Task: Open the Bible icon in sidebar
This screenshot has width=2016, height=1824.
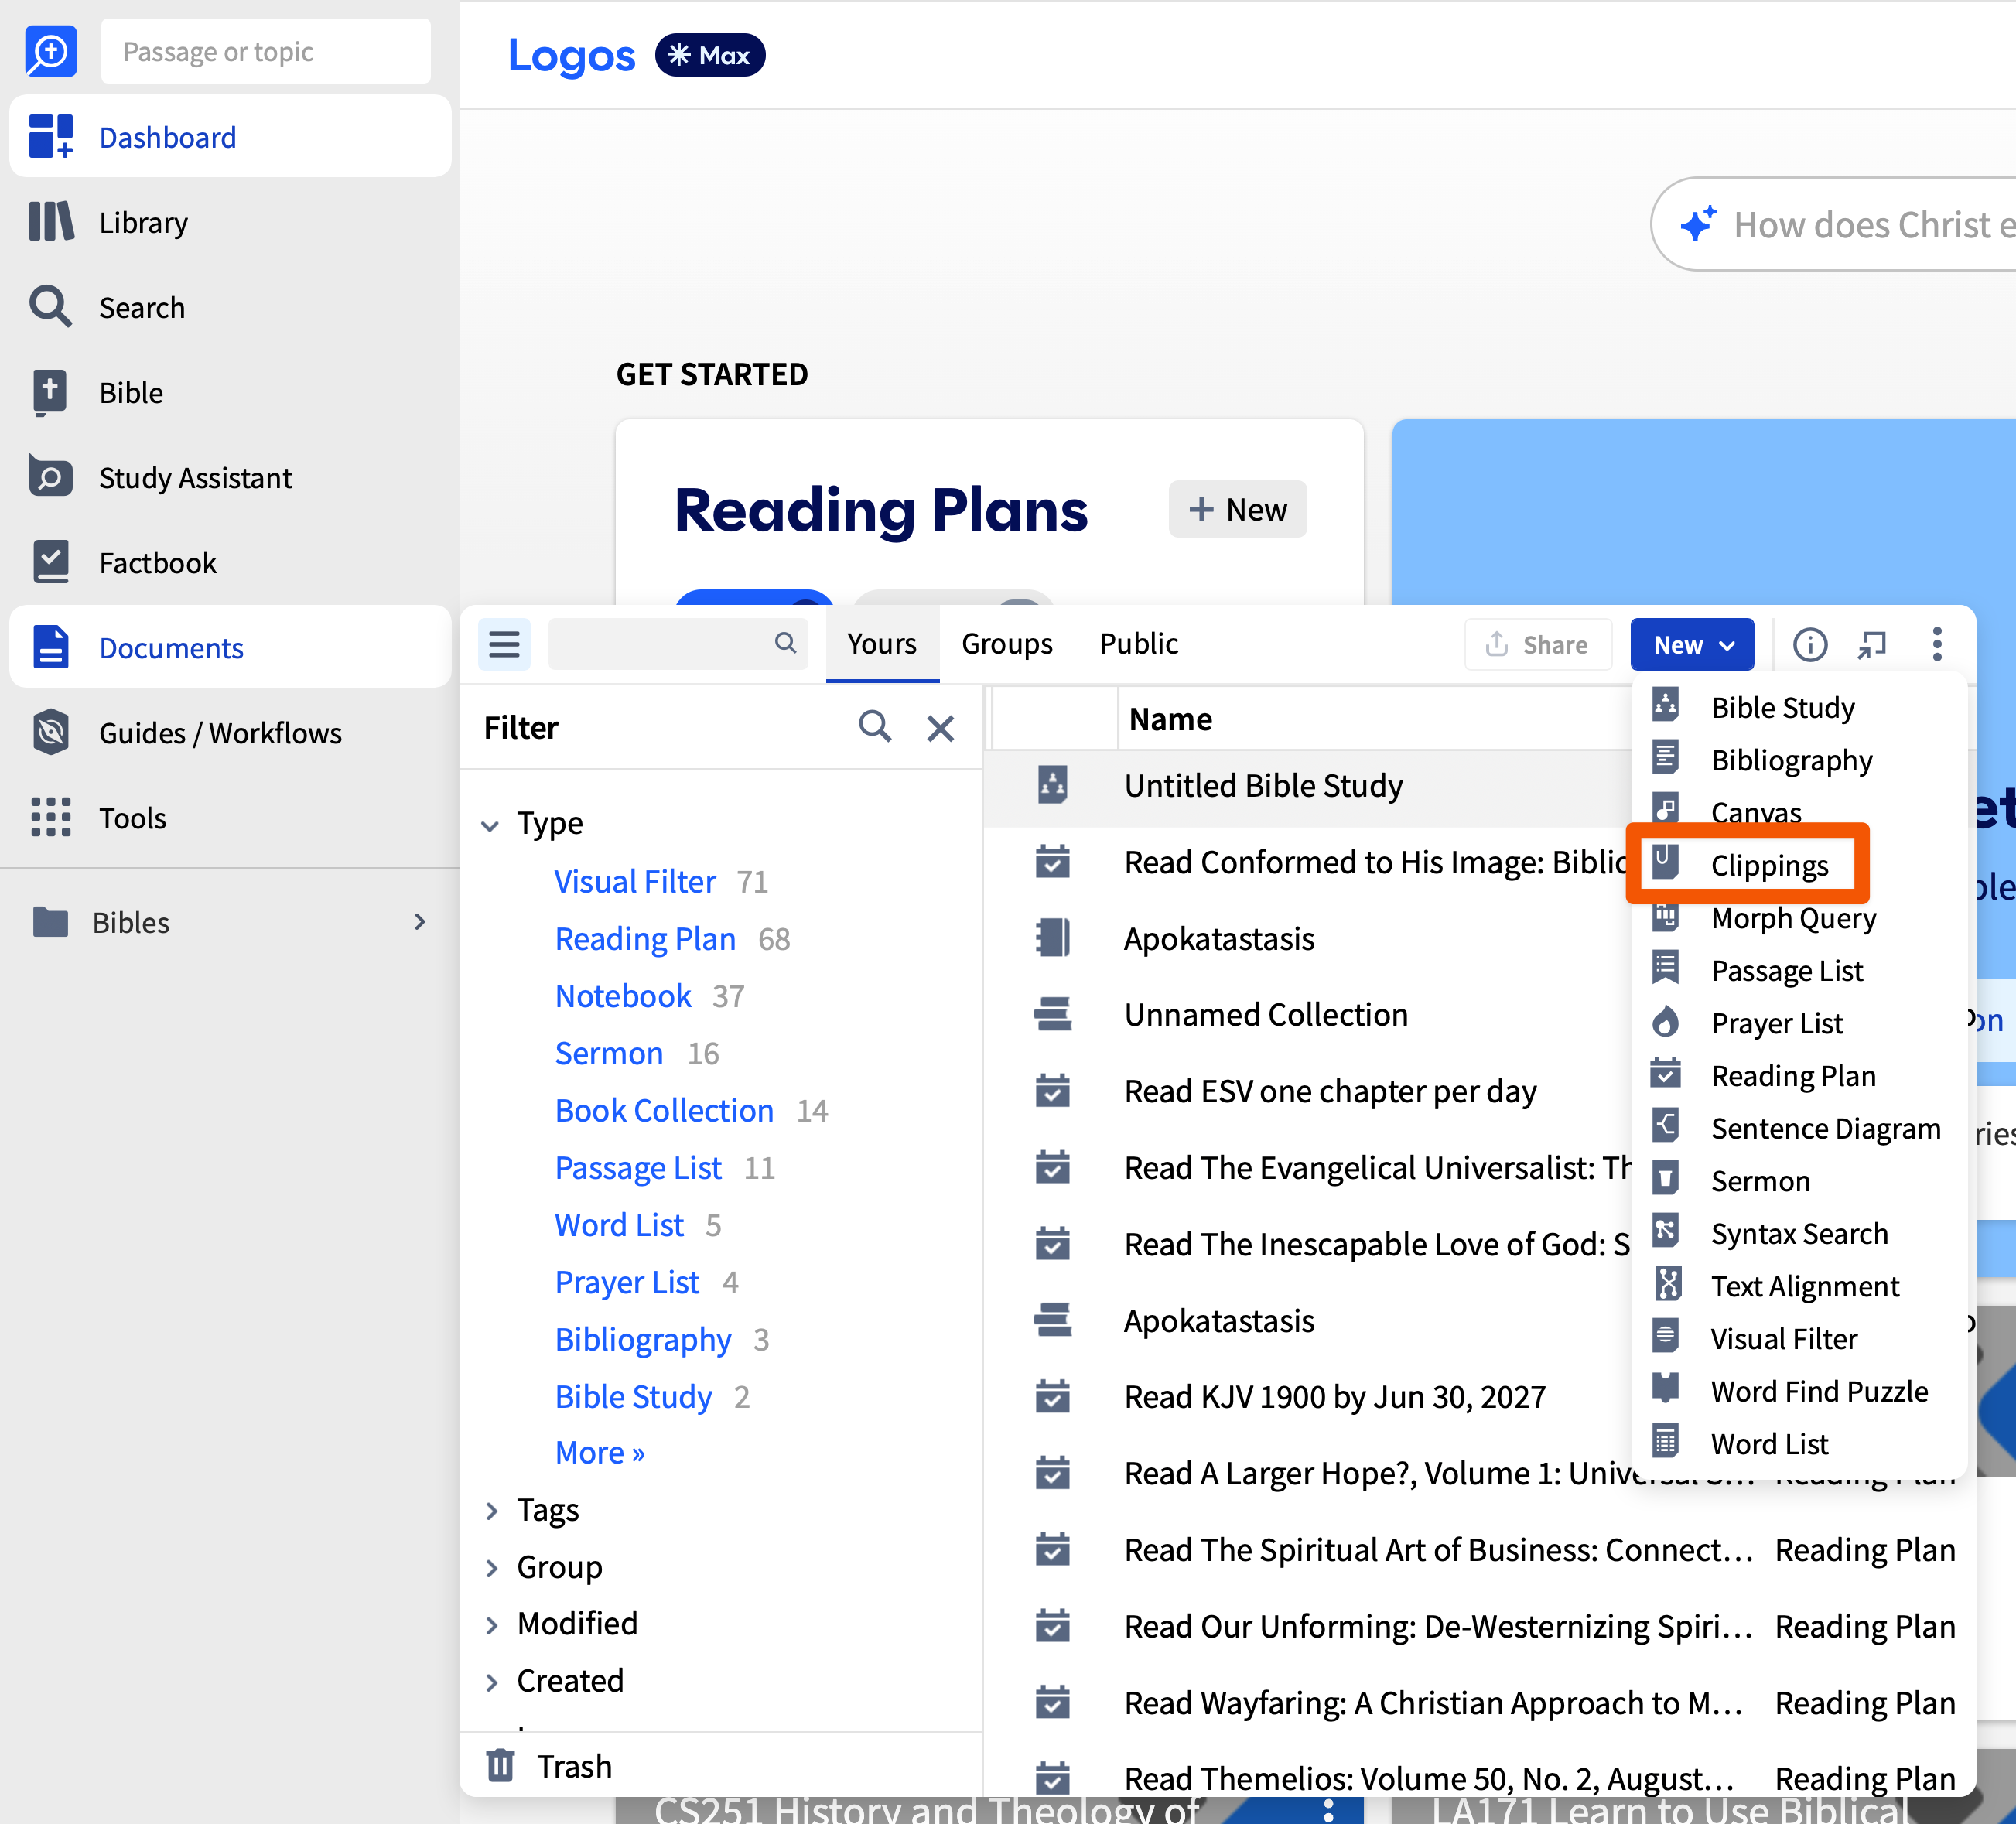Action: pyautogui.click(x=50, y=392)
